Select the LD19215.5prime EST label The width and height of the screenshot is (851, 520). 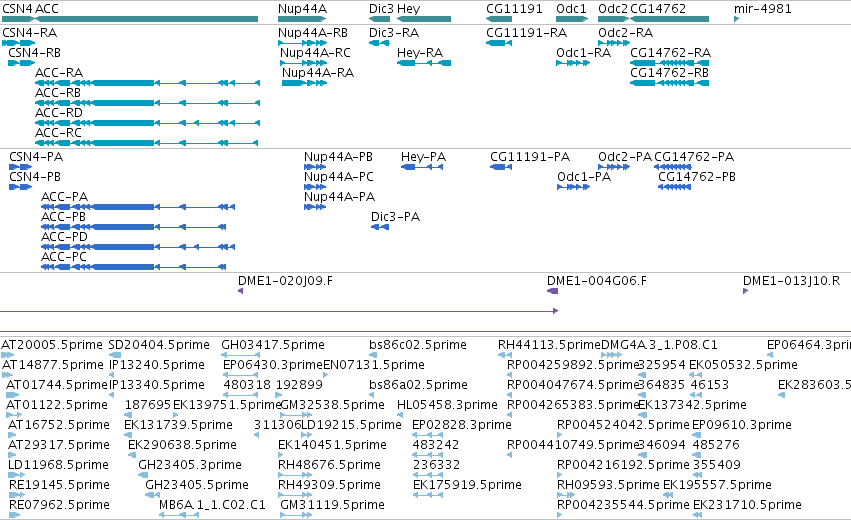click(x=351, y=425)
